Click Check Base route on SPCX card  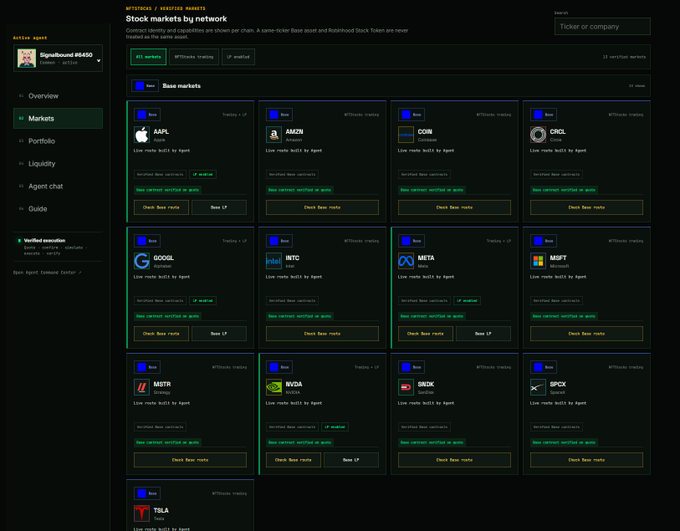pos(586,460)
